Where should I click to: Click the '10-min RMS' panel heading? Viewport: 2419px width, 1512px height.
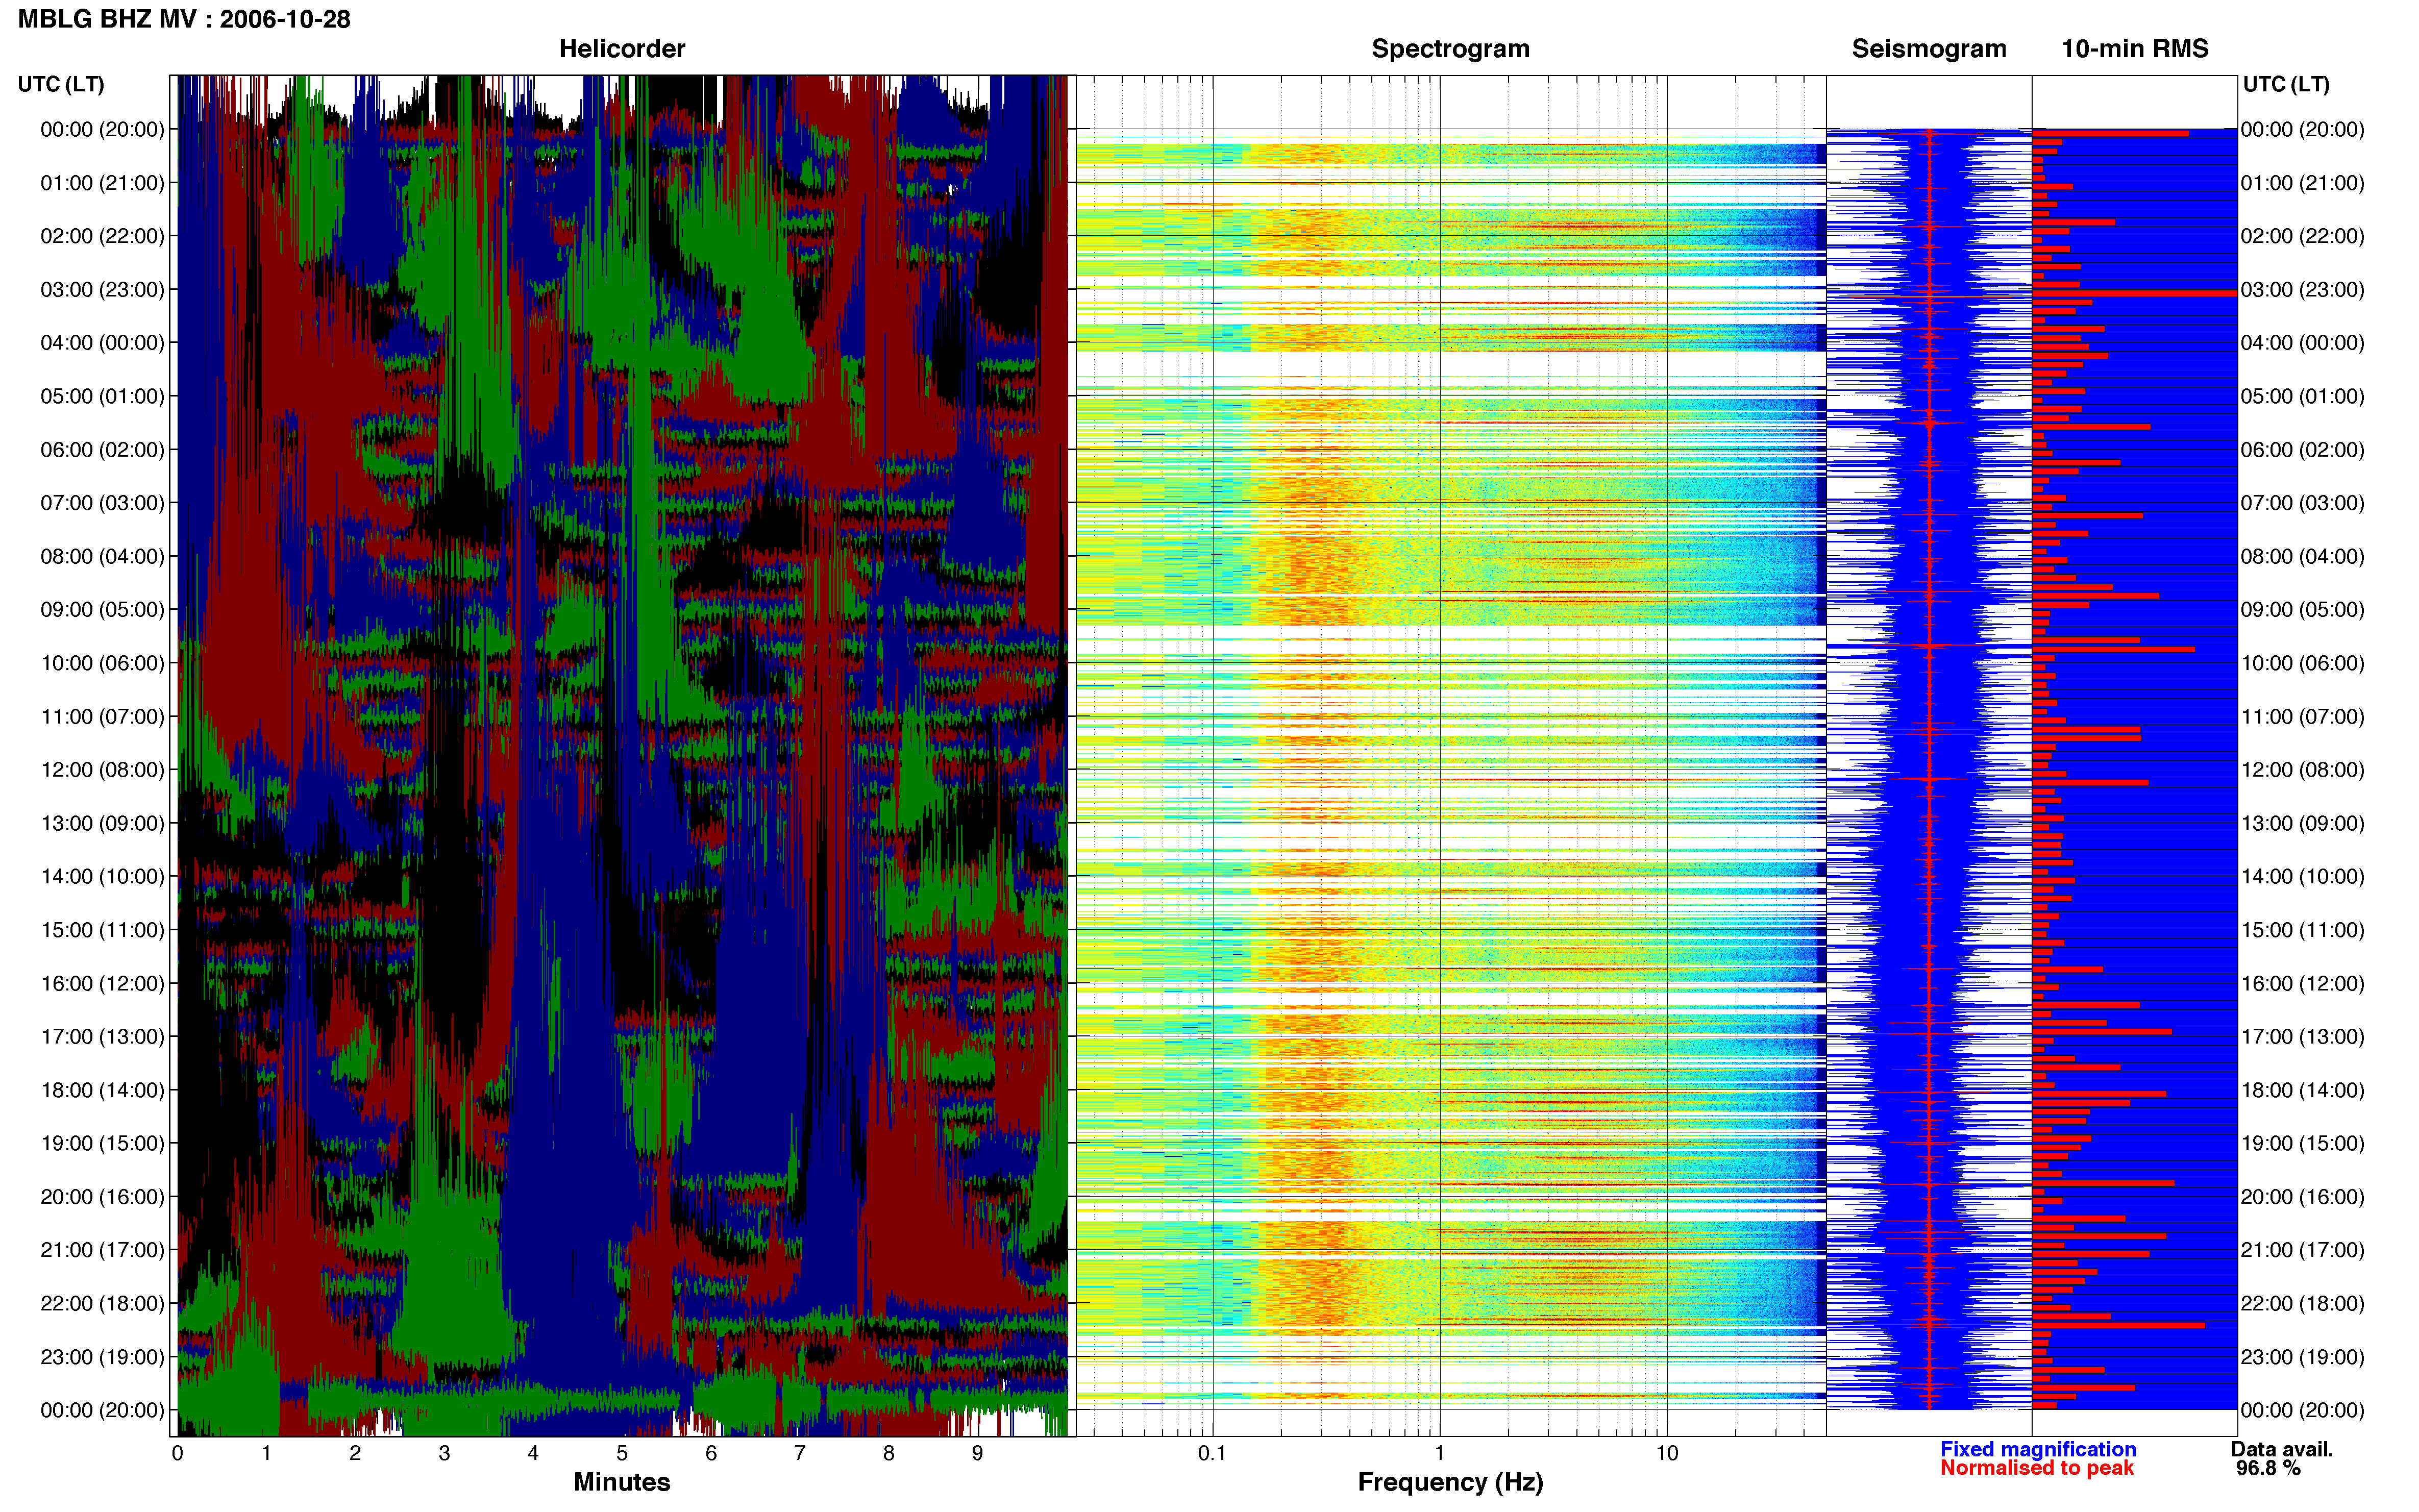coord(2135,49)
